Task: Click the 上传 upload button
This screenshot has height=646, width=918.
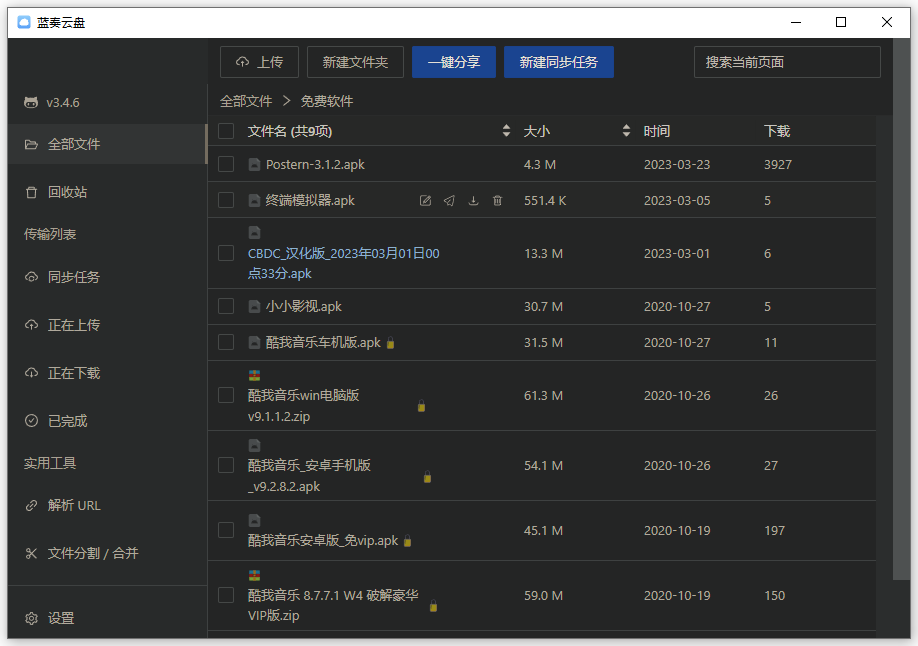Action: pyautogui.click(x=259, y=62)
